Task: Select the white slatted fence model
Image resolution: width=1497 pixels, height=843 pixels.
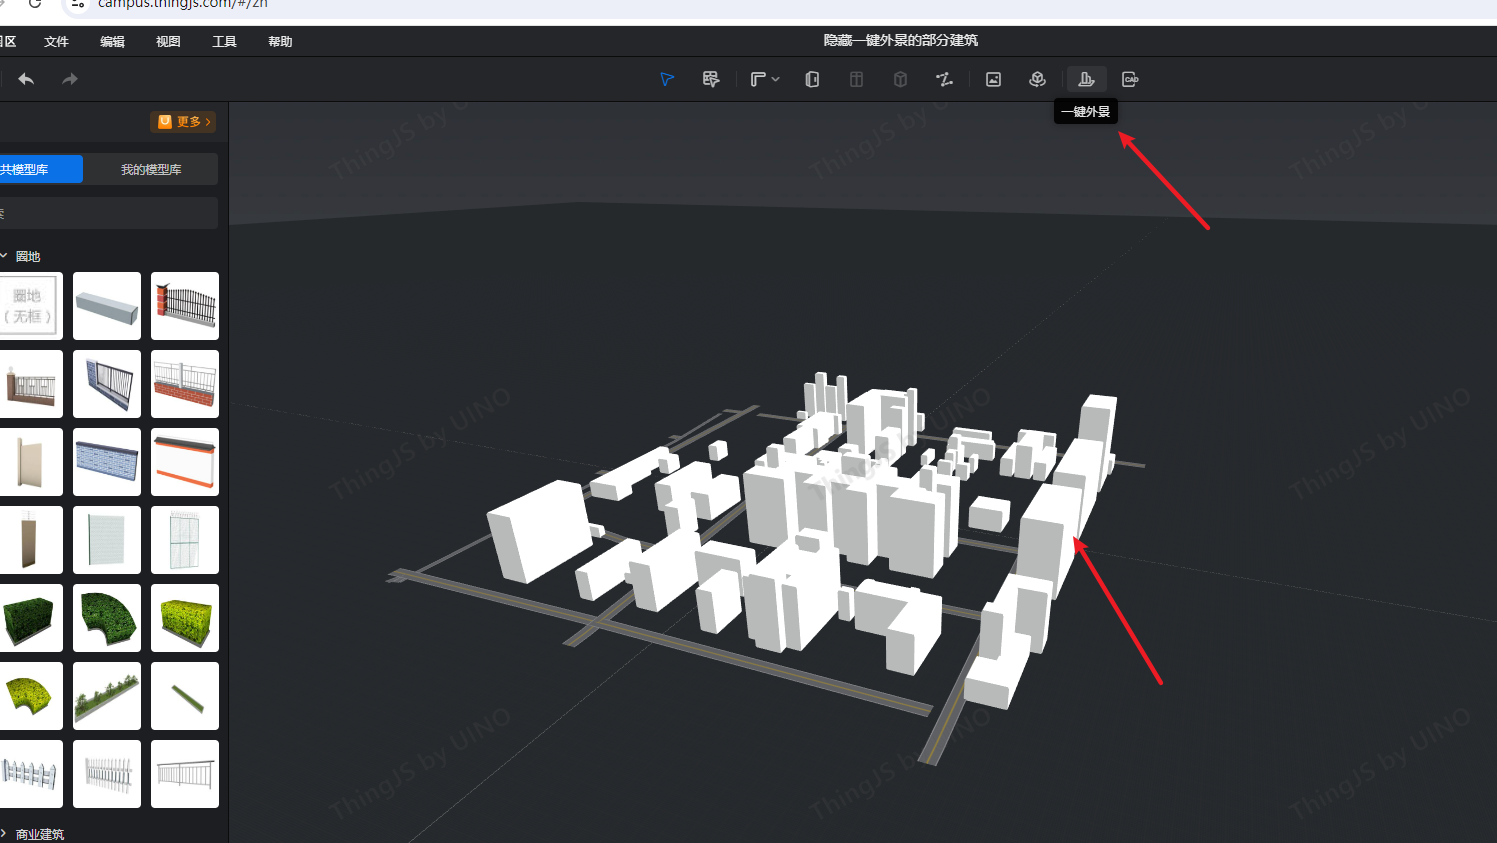Action: (107, 774)
